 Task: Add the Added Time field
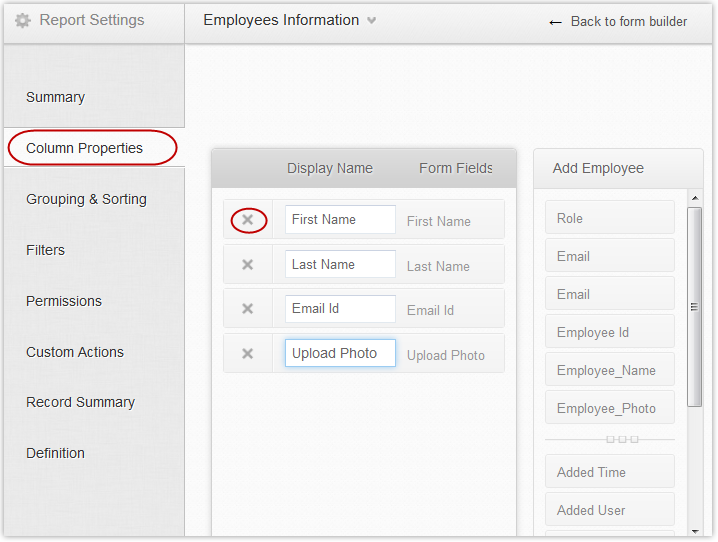pyautogui.click(x=609, y=472)
